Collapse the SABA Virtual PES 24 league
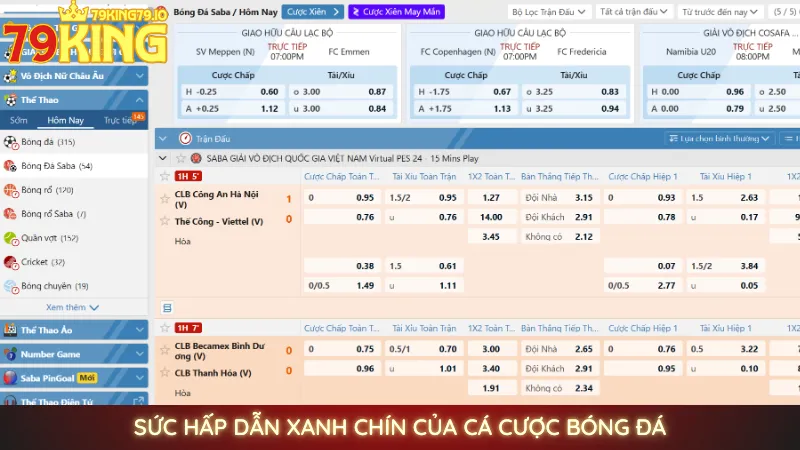The width and height of the screenshot is (800, 450). point(163,158)
